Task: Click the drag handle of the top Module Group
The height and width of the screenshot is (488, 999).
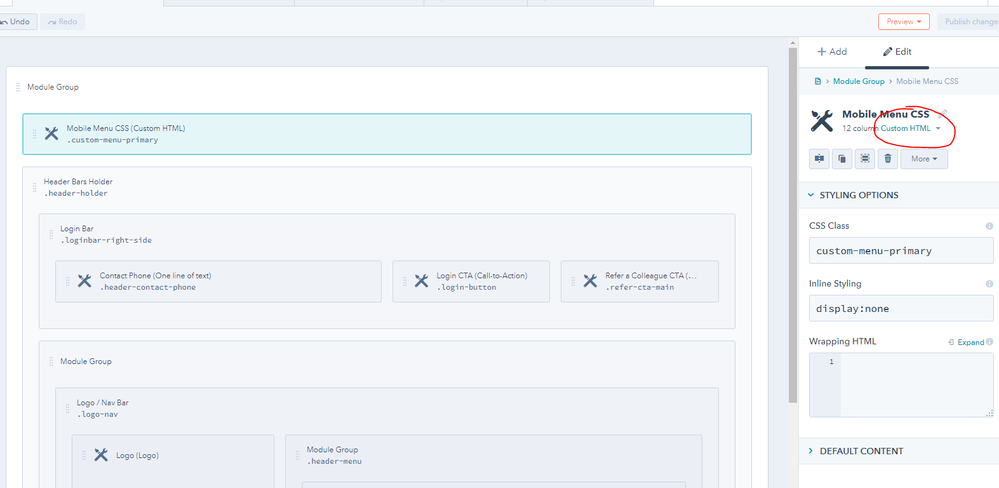Action: point(18,87)
